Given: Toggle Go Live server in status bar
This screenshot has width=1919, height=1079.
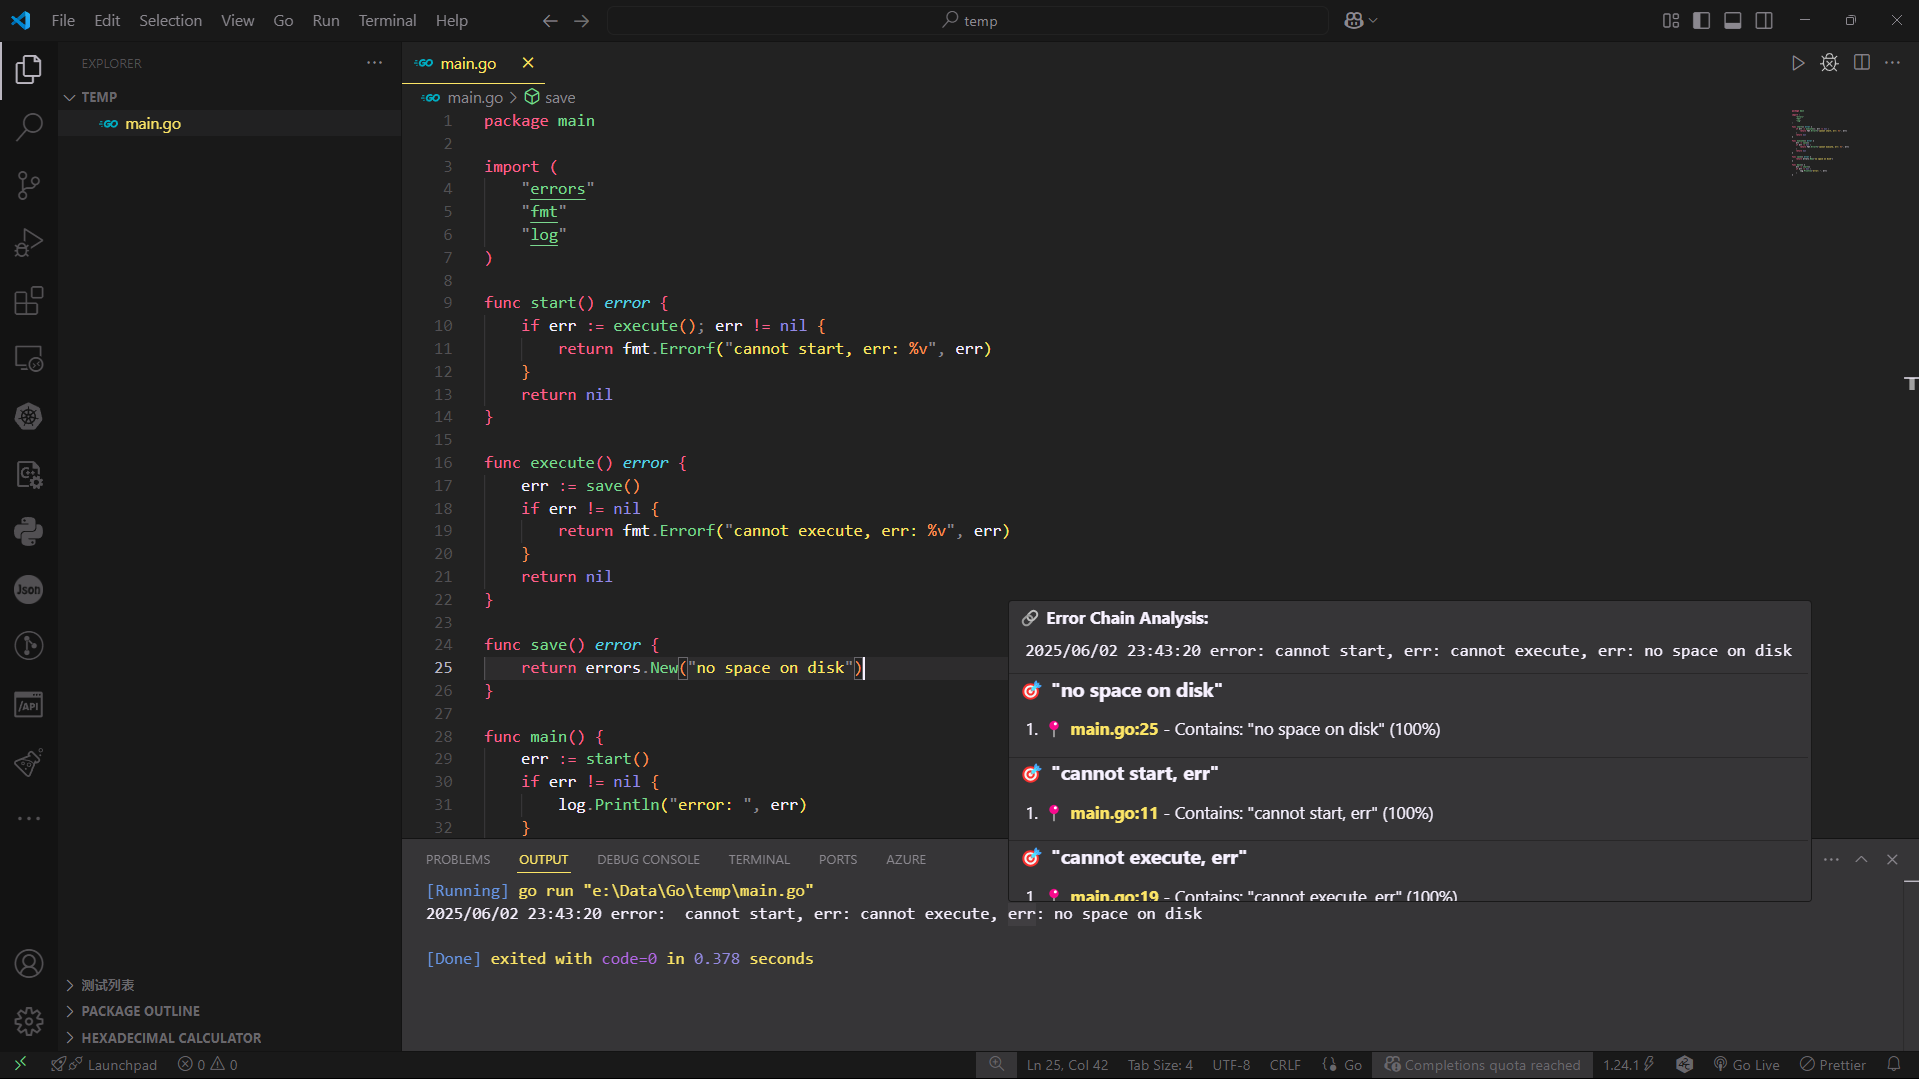Looking at the screenshot, I should [x=1746, y=1064].
